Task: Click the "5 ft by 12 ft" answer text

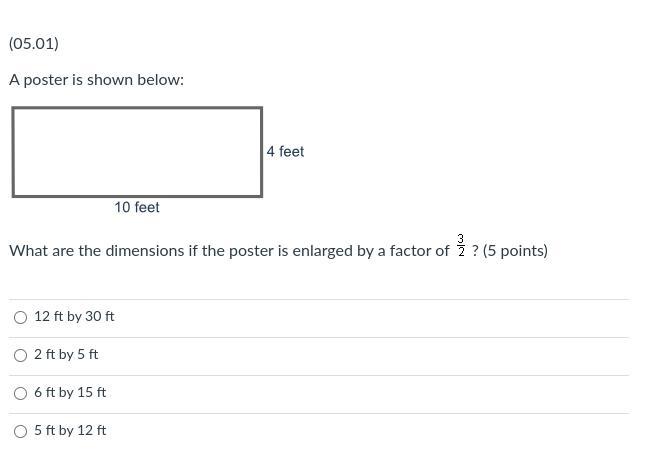Action: (x=70, y=430)
